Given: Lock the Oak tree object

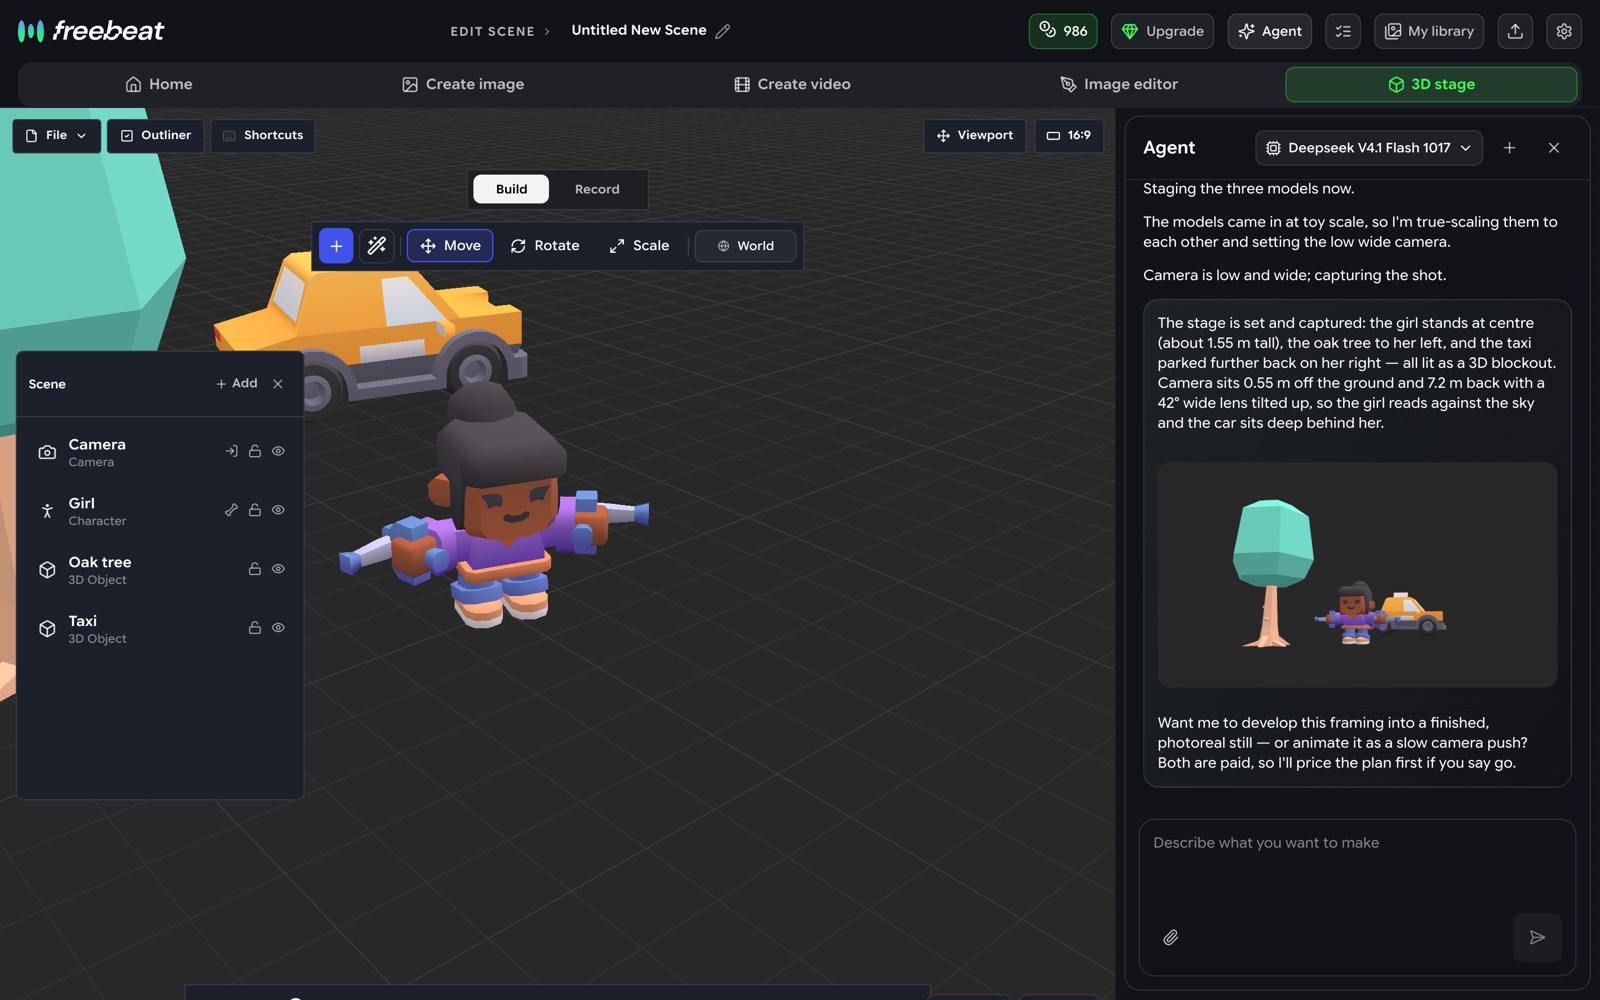Looking at the screenshot, I should click(255, 570).
